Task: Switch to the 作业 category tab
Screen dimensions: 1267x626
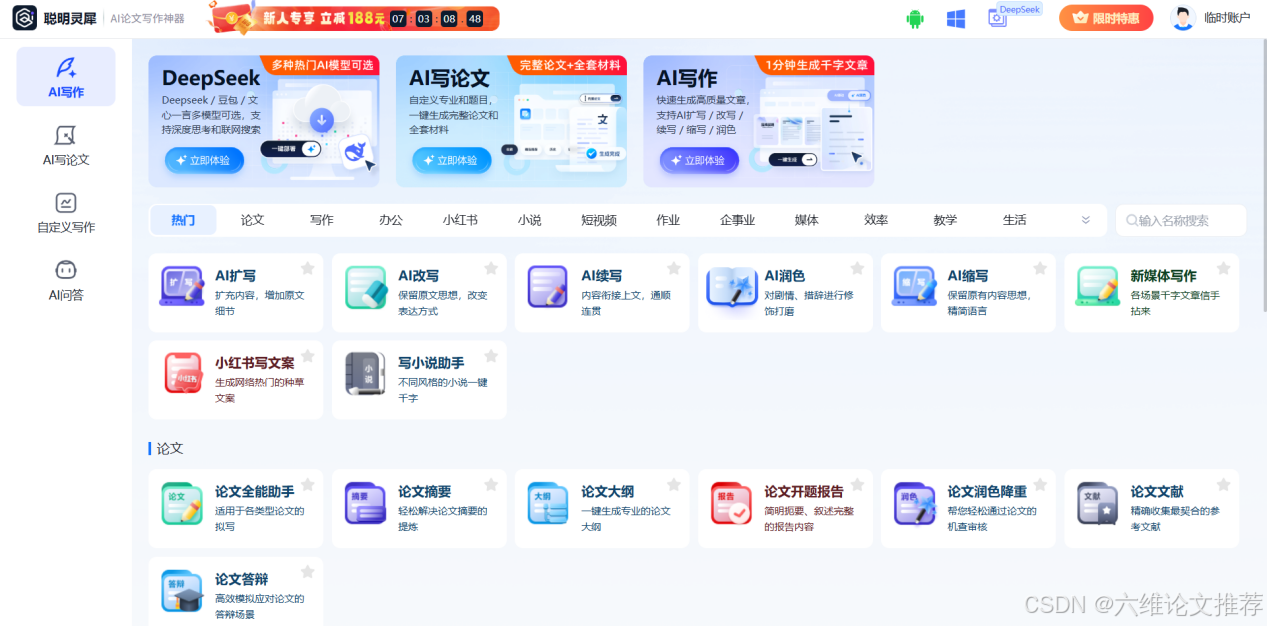Action: pyautogui.click(x=668, y=220)
